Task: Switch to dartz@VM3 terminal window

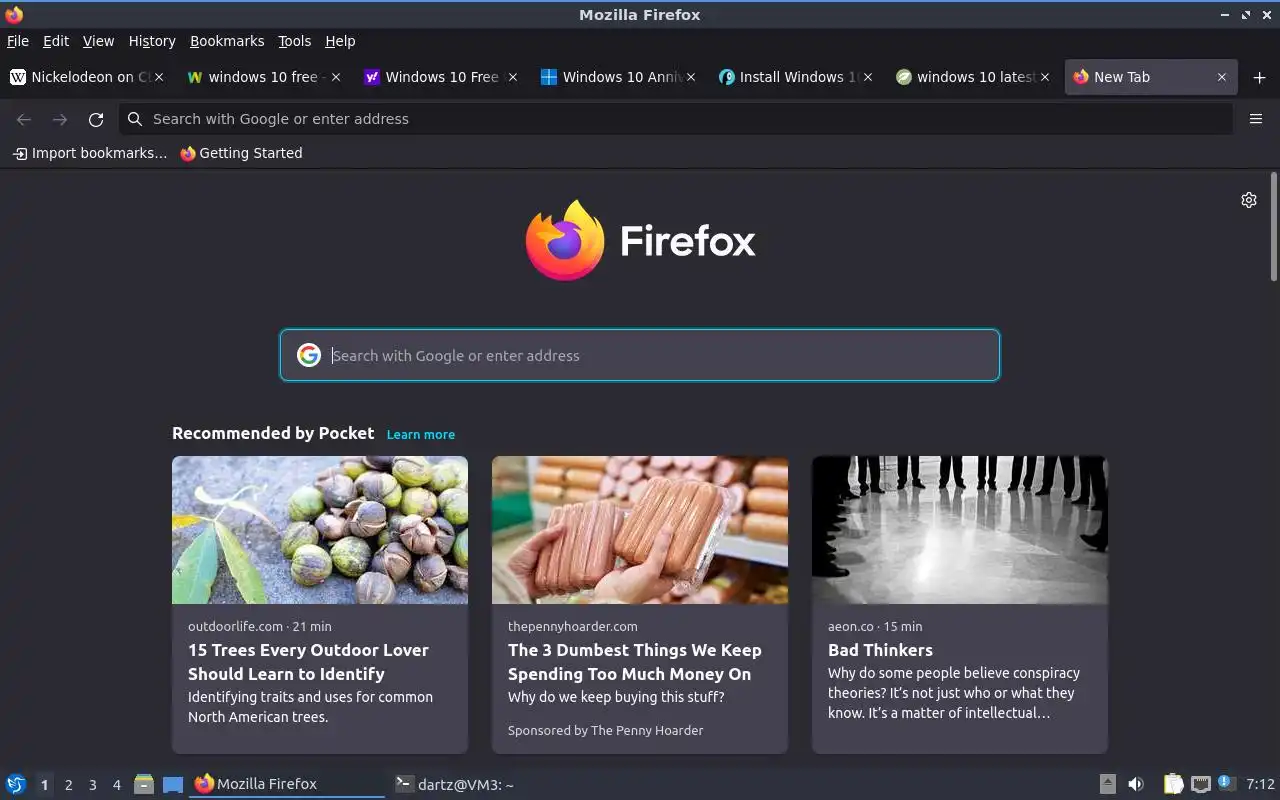Action: click(487, 784)
